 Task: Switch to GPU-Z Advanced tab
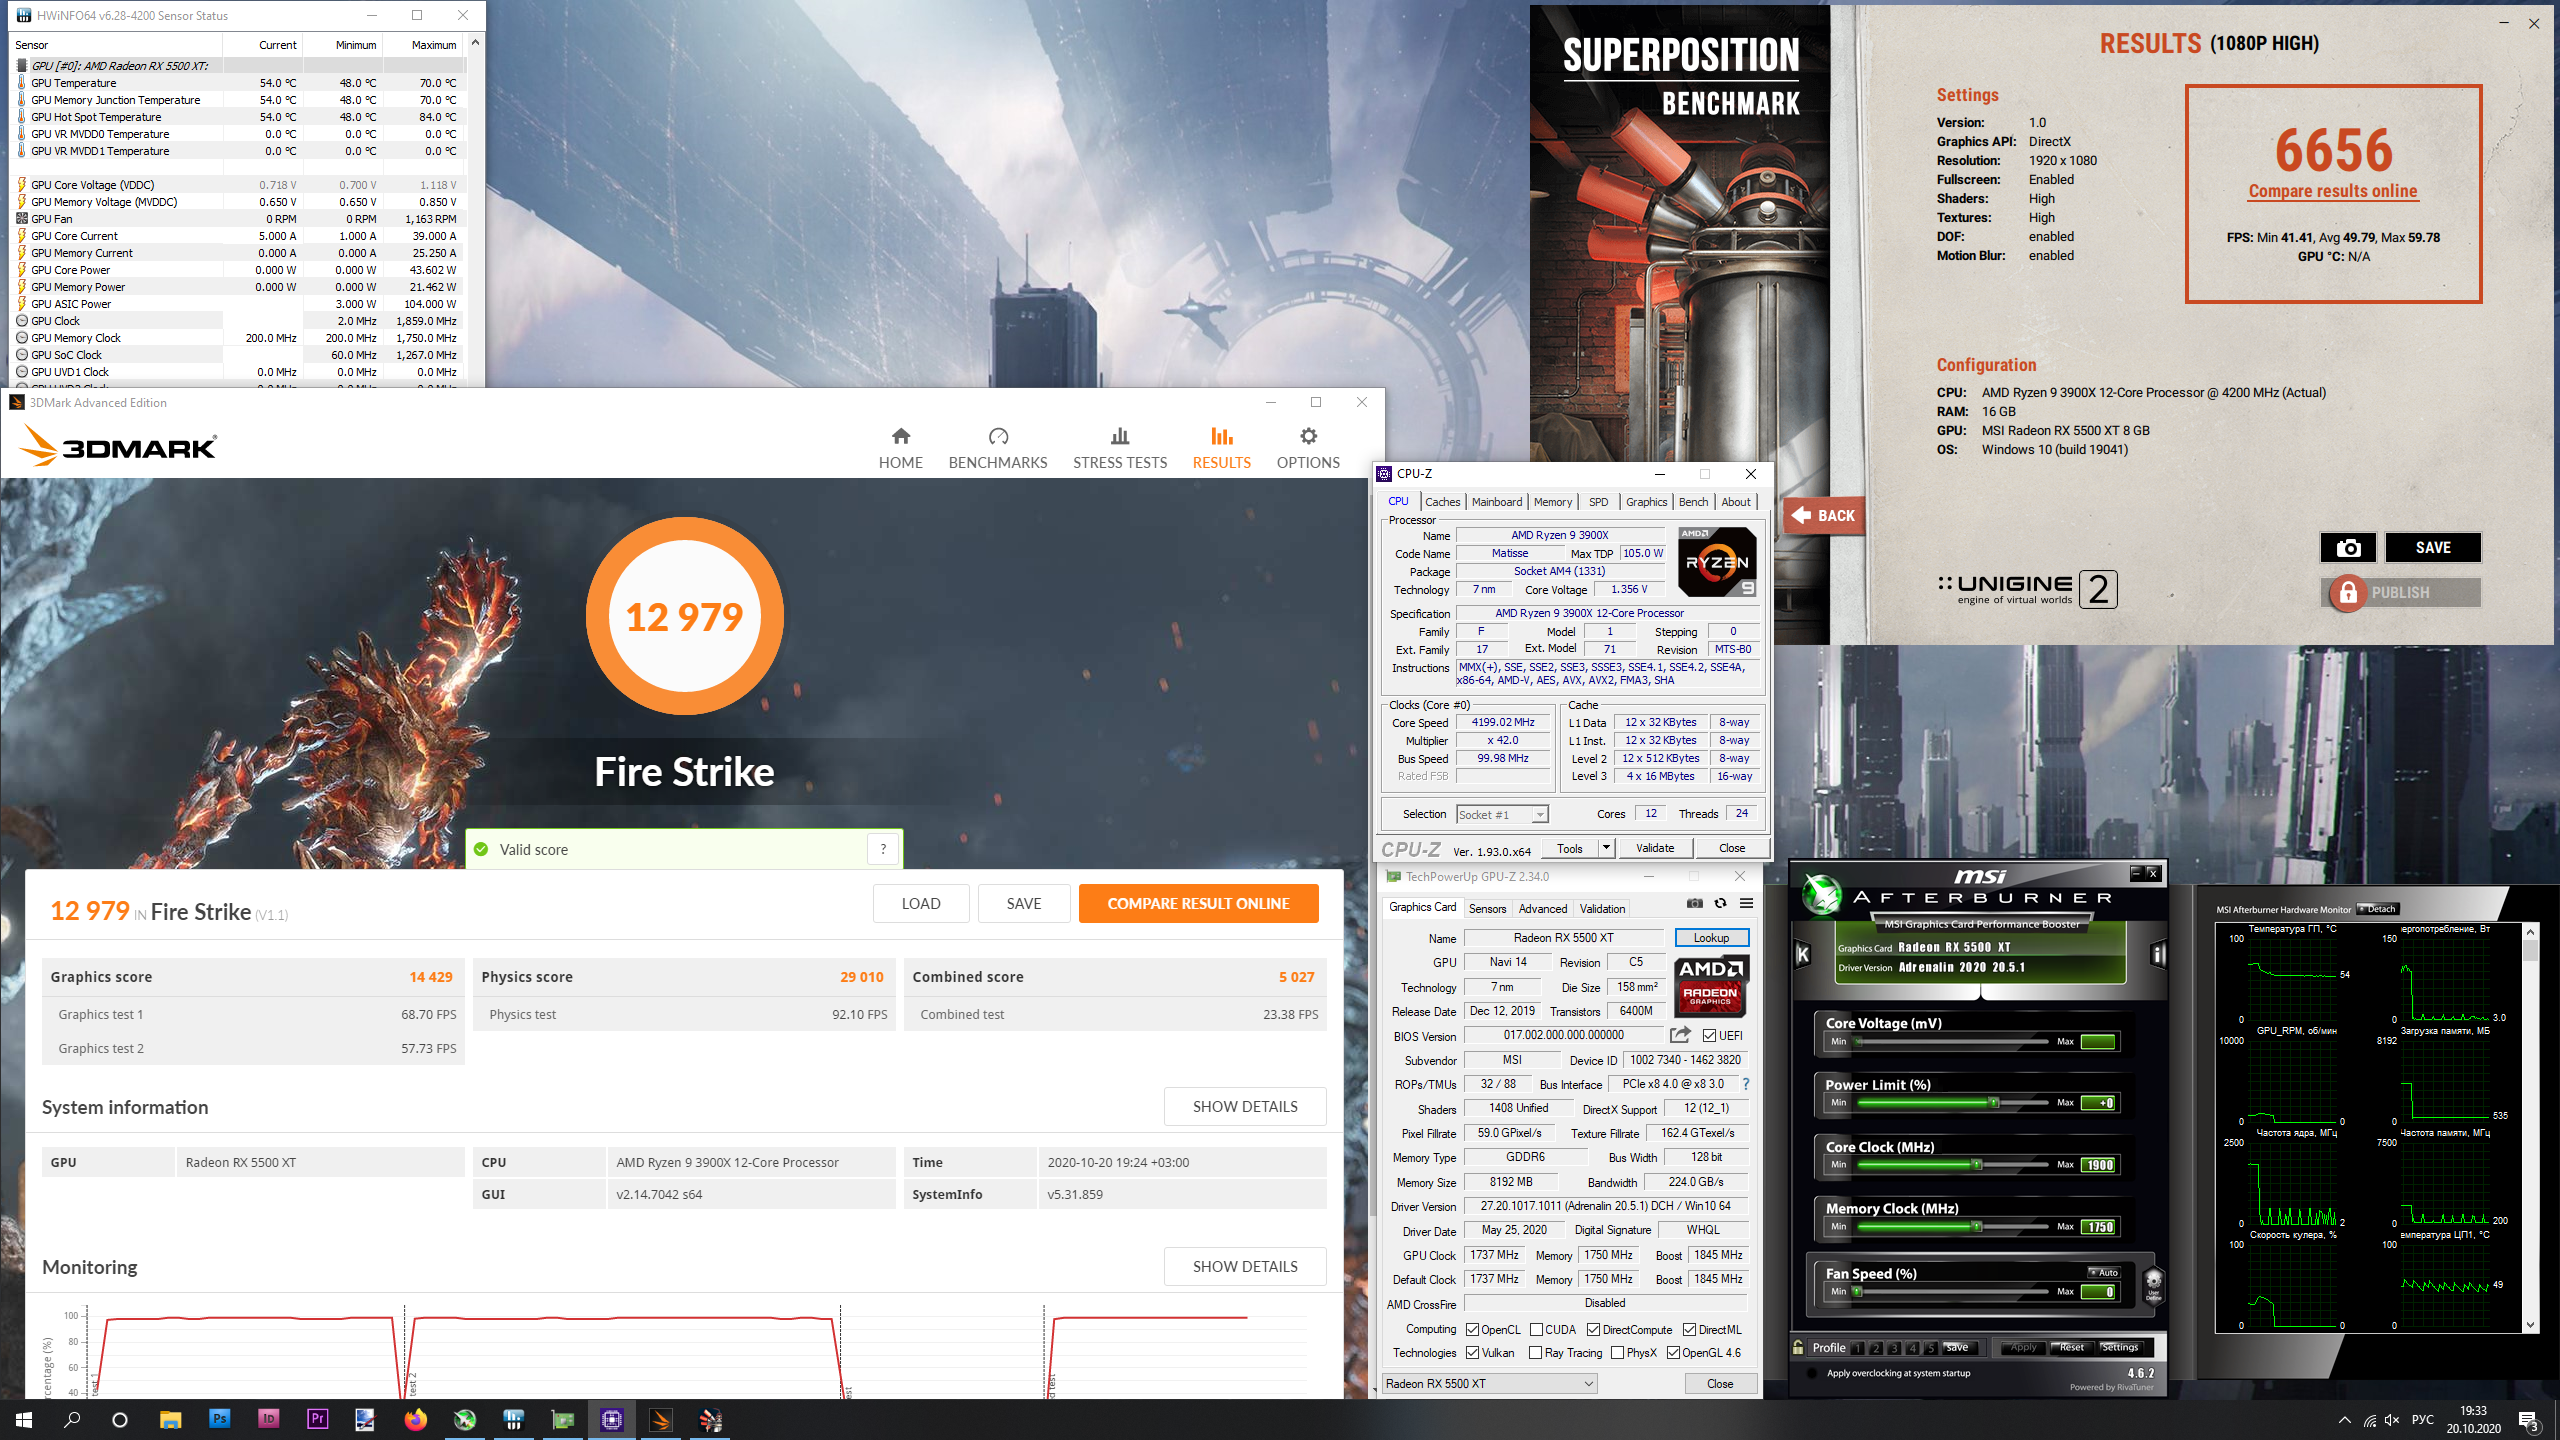pyautogui.click(x=1543, y=908)
